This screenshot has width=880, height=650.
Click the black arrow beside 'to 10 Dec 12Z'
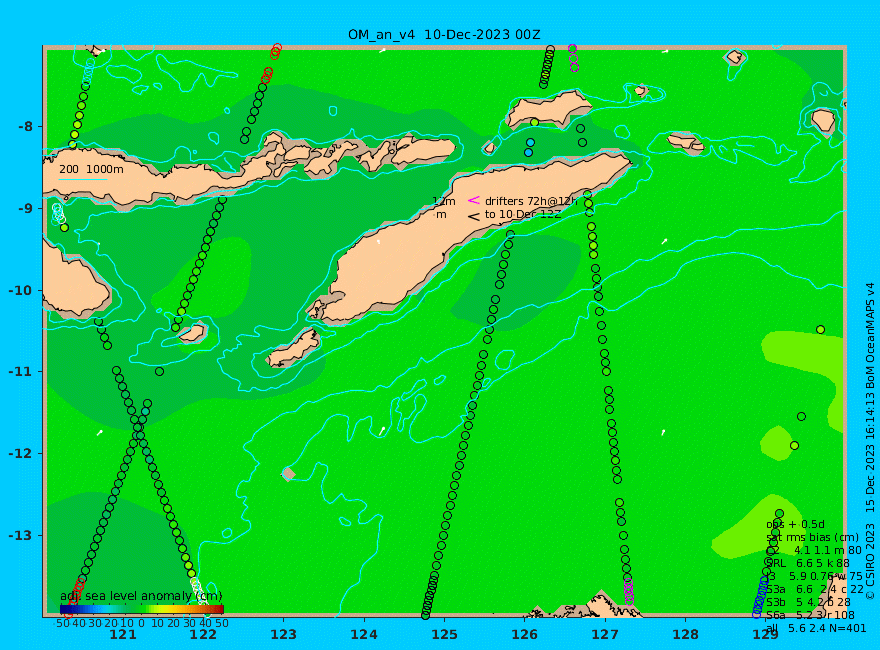coord(474,216)
